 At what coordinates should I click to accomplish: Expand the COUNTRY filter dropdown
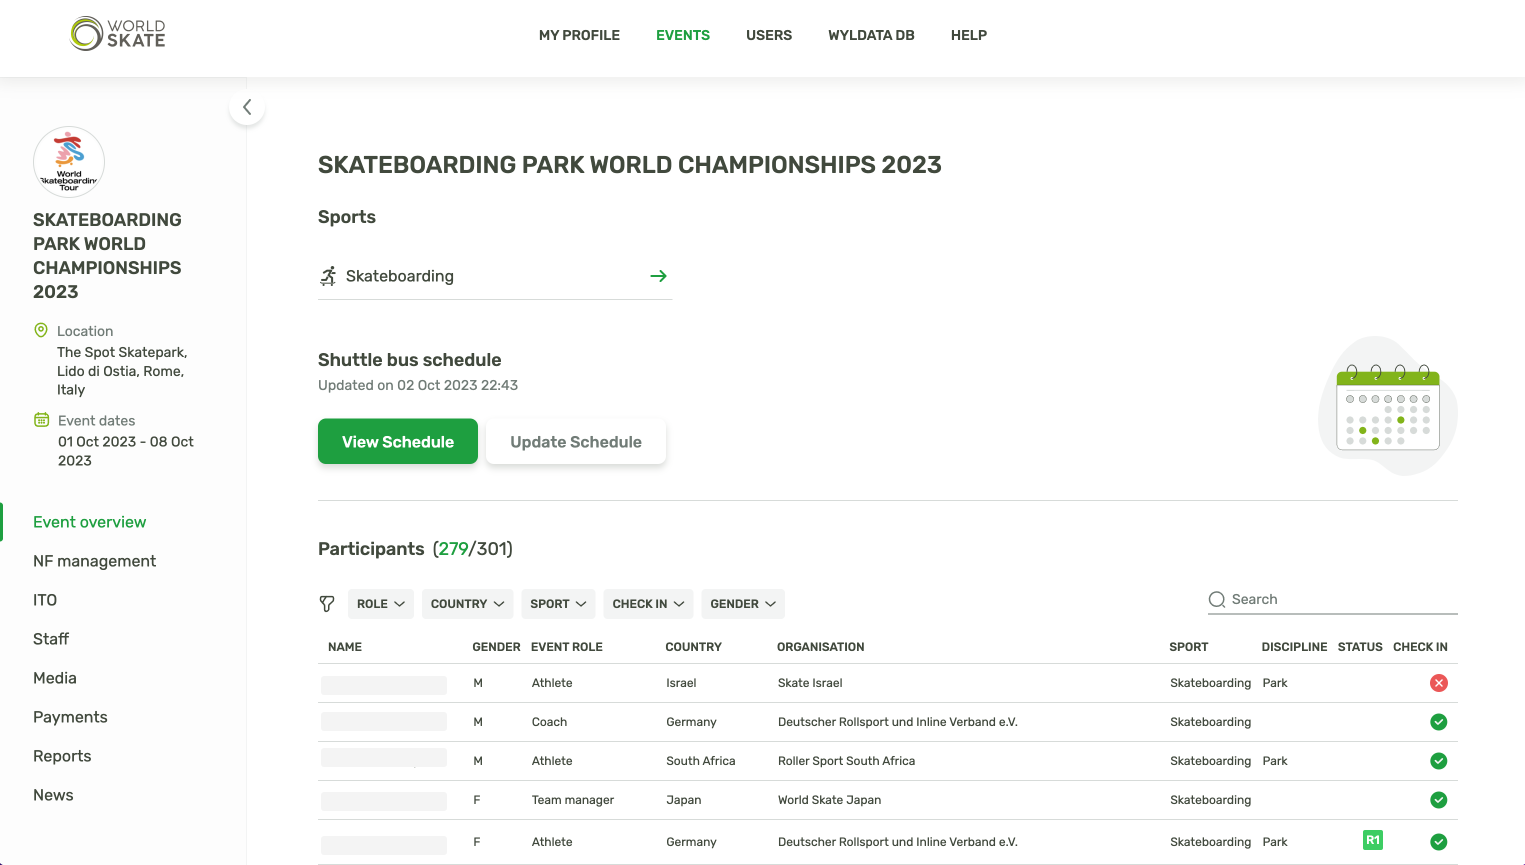468,604
